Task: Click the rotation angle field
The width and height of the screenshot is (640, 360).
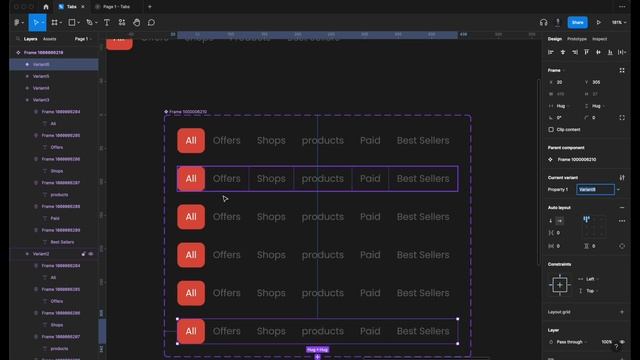Action: (x=562, y=118)
